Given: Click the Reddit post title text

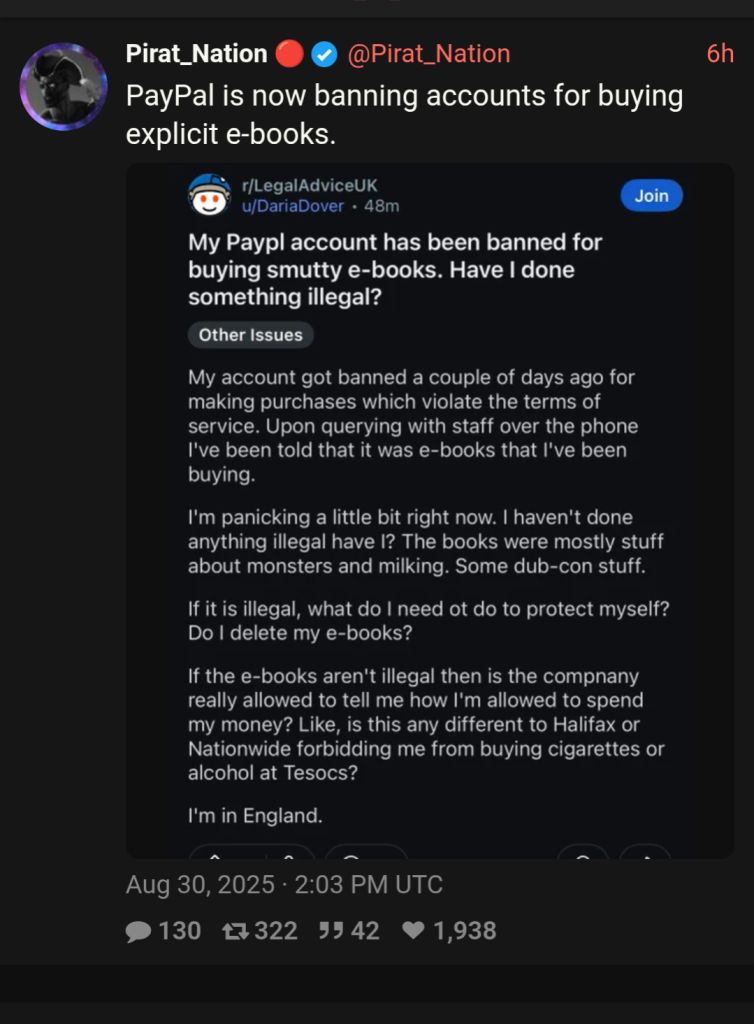Looking at the screenshot, I should (395, 270).
